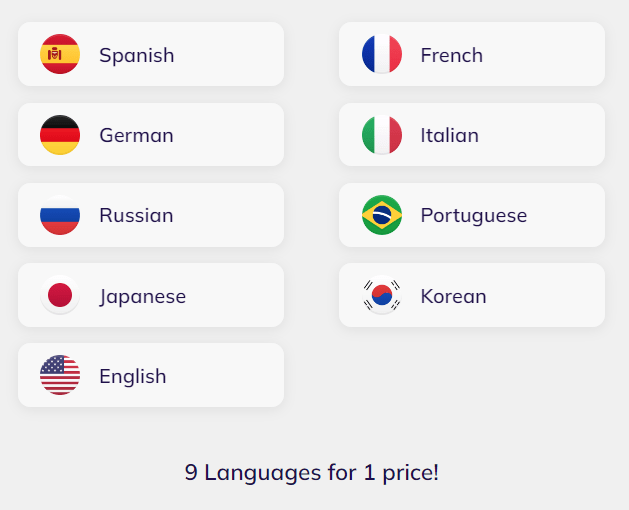The width and height of the screenshot is (629, 510).
Task: Select the Japanese text label
Action: point(142,296)
